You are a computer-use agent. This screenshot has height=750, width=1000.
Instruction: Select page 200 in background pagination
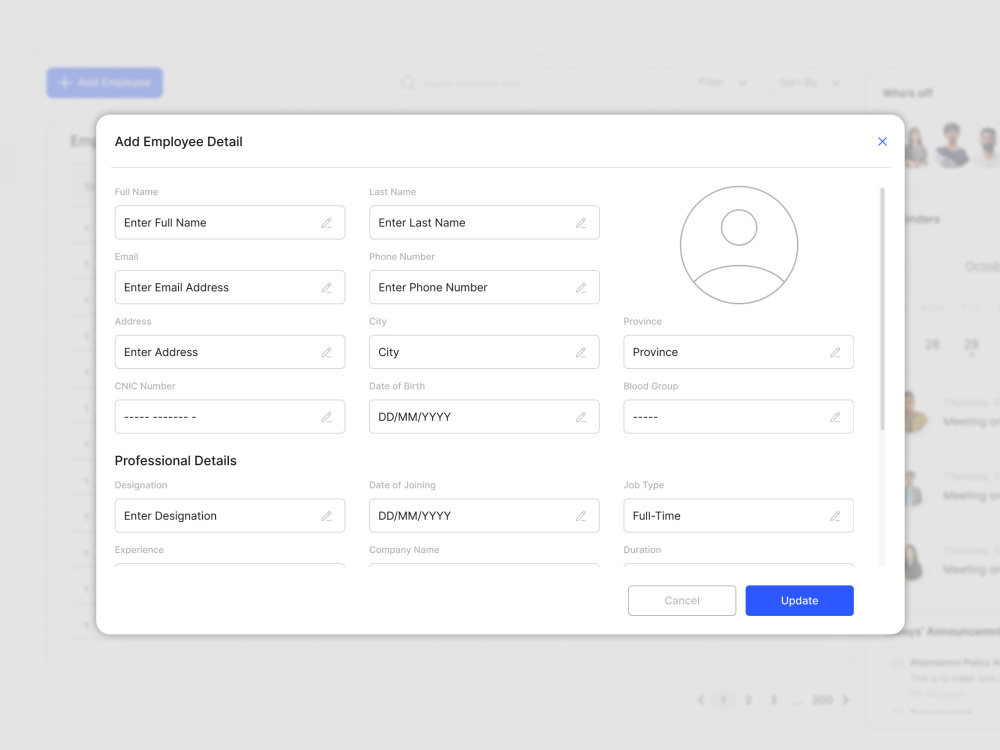[822, 700]
